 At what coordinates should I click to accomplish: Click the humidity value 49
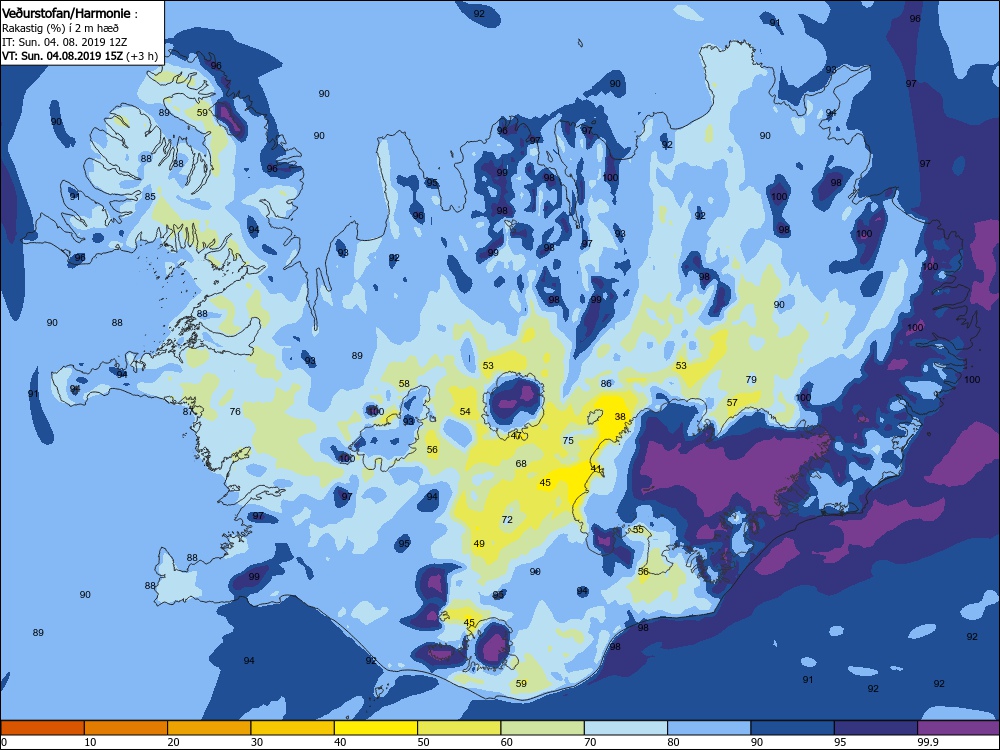point(479,543)
